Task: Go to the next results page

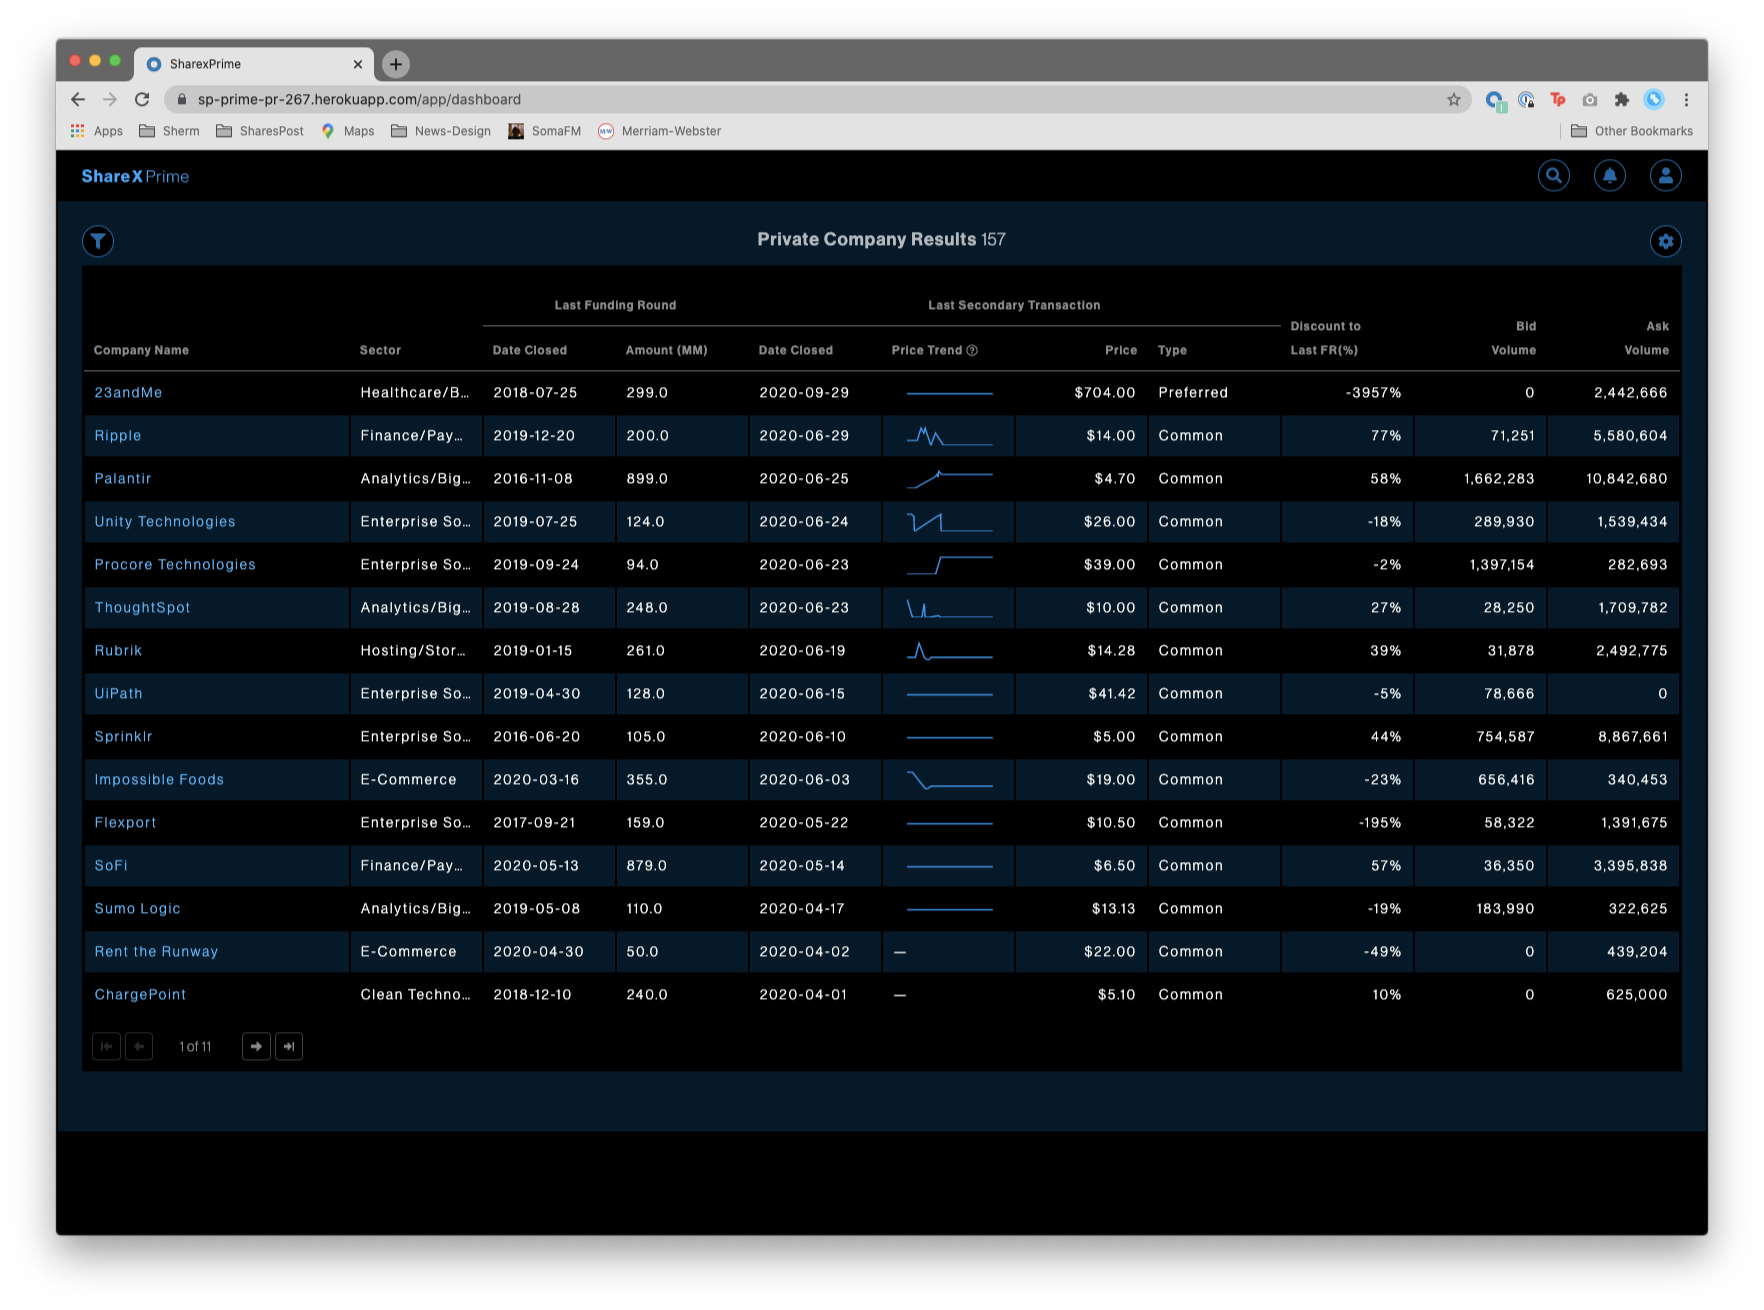Action: tap(256, 1046)
